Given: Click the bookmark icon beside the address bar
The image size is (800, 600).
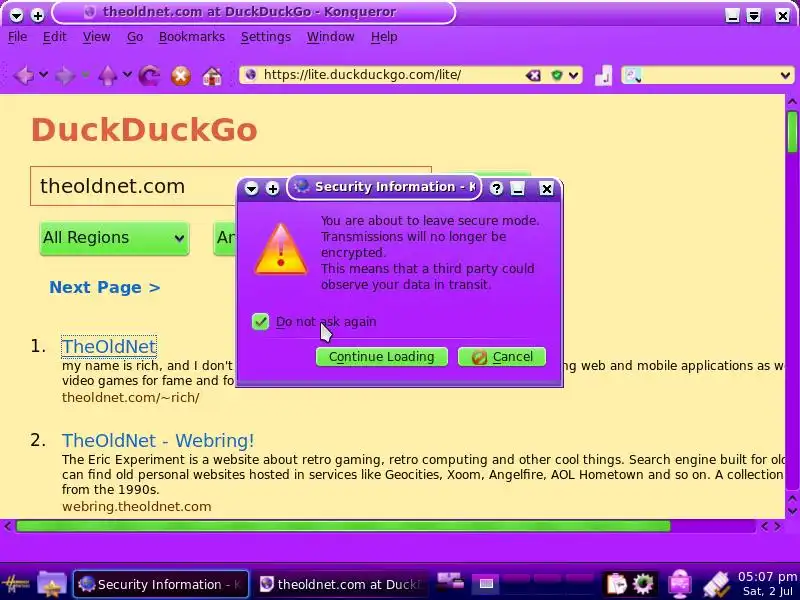Looking at the screenshot, I should (x=603, y=76).
